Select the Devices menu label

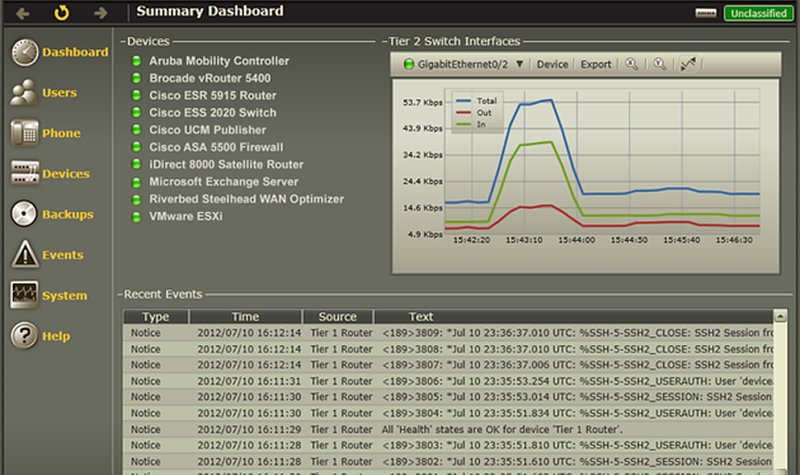tap(66, 174)
